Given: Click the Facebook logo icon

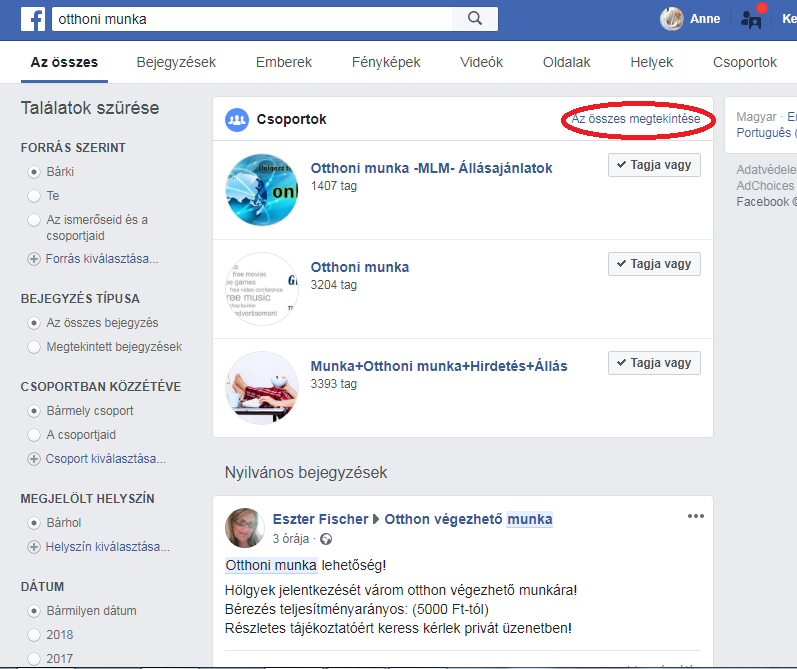Looking at the screenshot, I should coord(33,19).
